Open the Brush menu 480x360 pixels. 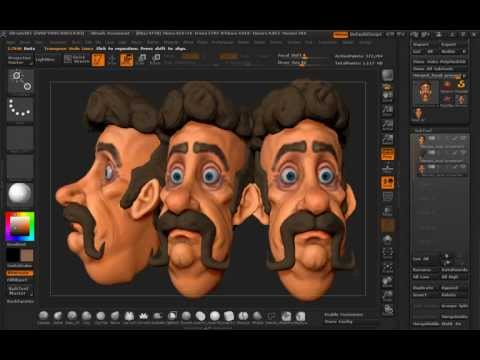tap(25, 42)
